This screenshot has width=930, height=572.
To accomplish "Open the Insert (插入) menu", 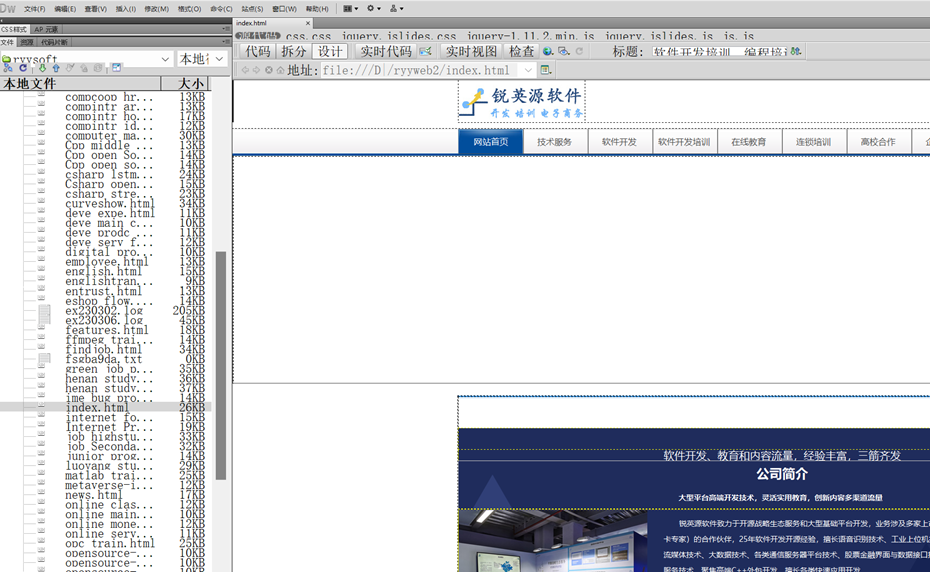I will (125, 9).
